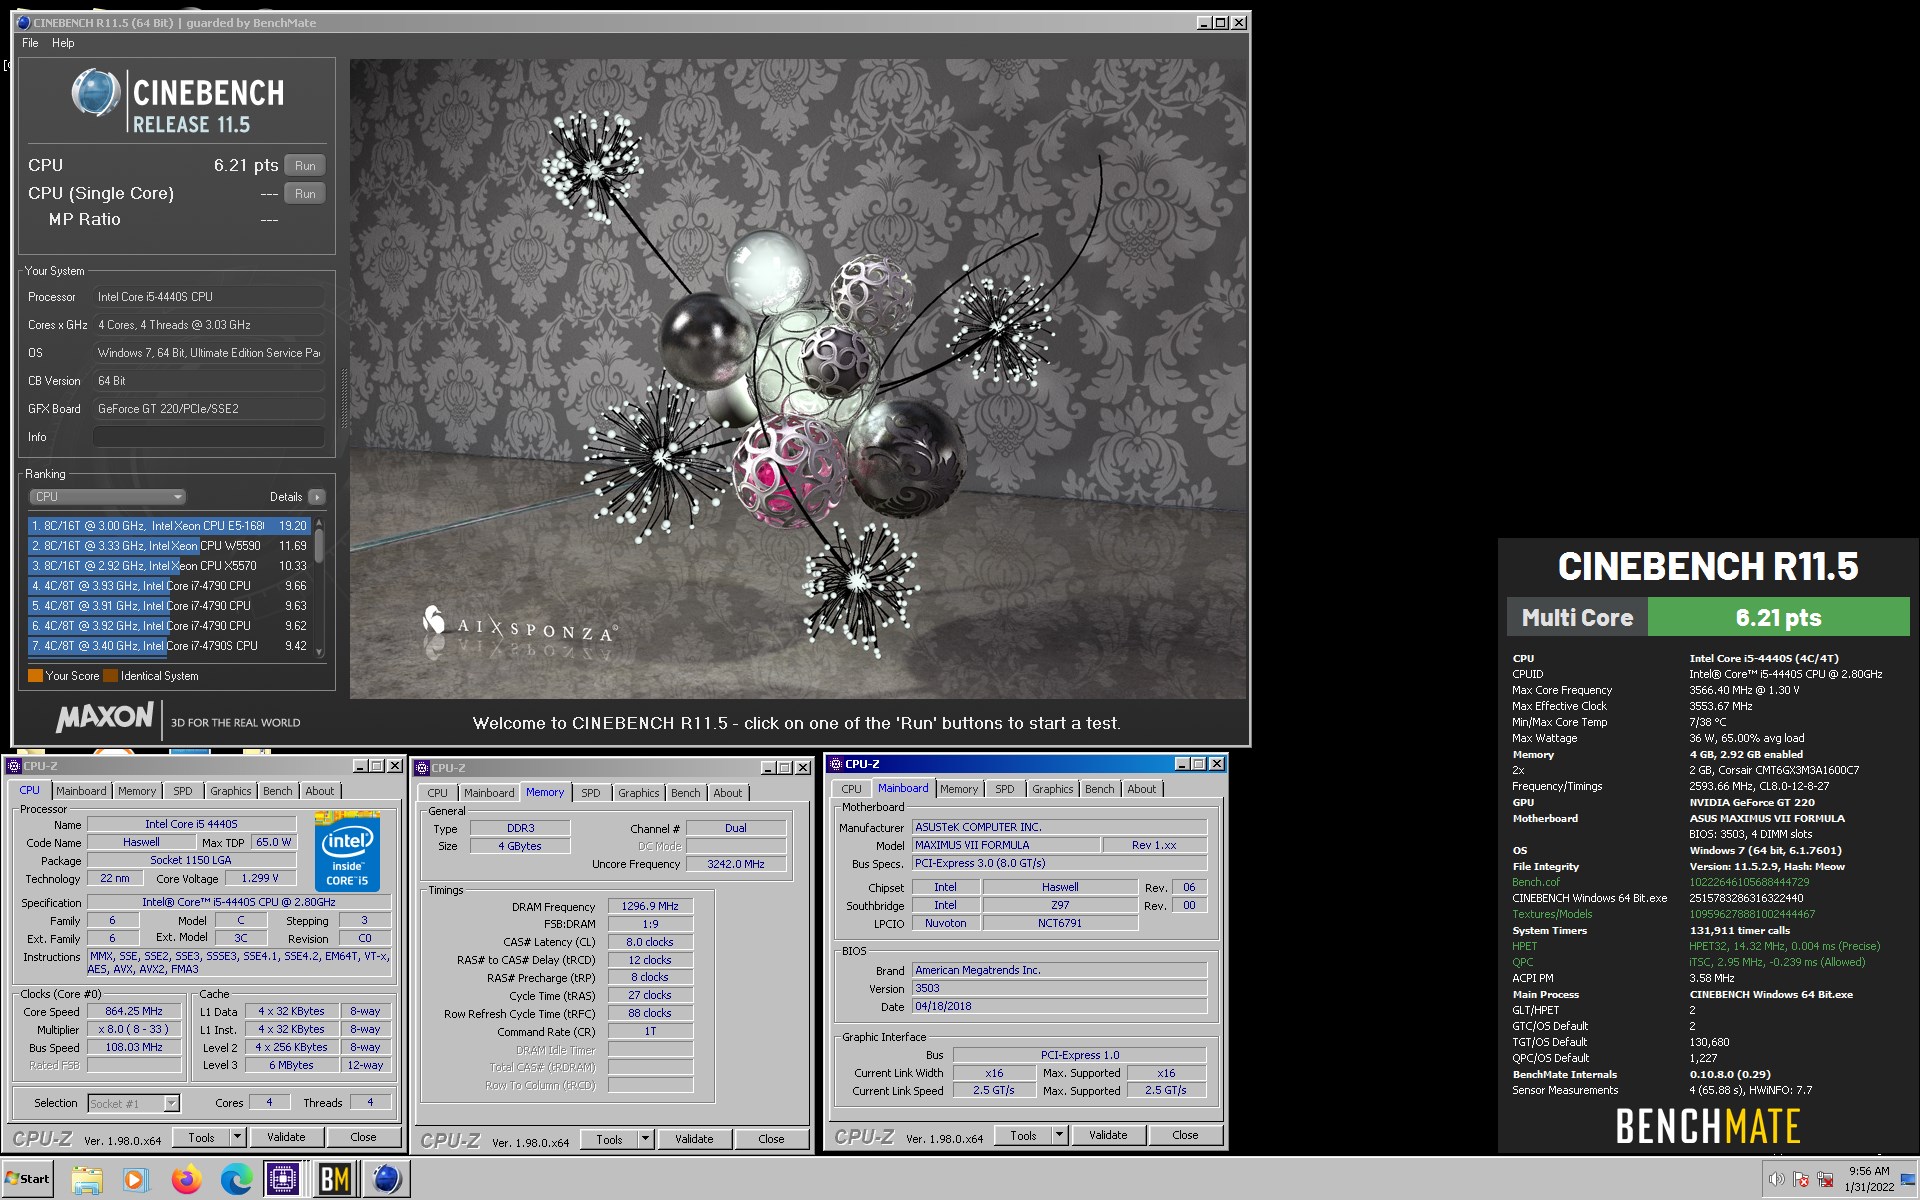
Task: Open the Ranking CPU dropdown
Action: [x=107, y=497]
